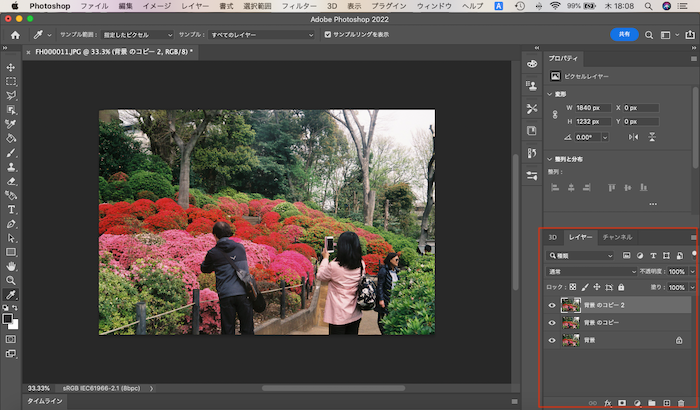700x410 pixels.
Task: Select the Clone Stamp tool
Action: [11, 167]
